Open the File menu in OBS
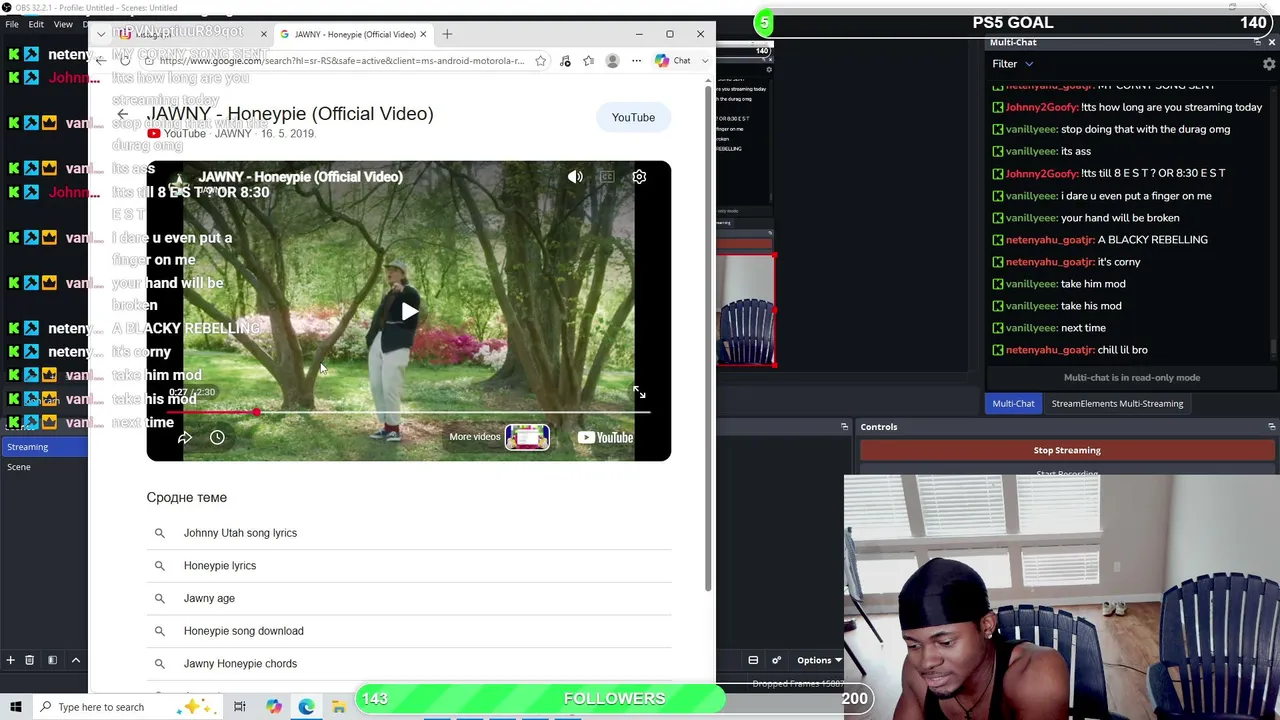Screen dimensions: 1280x720 12,24
